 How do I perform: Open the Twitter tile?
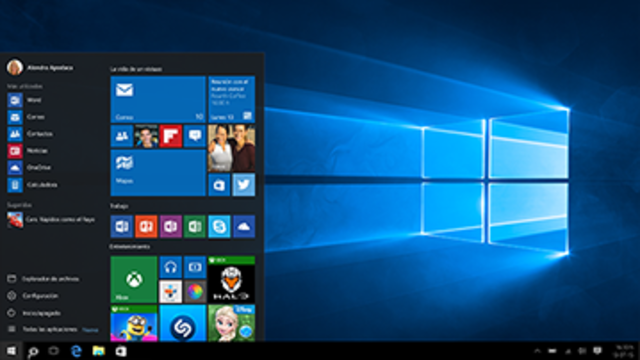tap(244, 185)
